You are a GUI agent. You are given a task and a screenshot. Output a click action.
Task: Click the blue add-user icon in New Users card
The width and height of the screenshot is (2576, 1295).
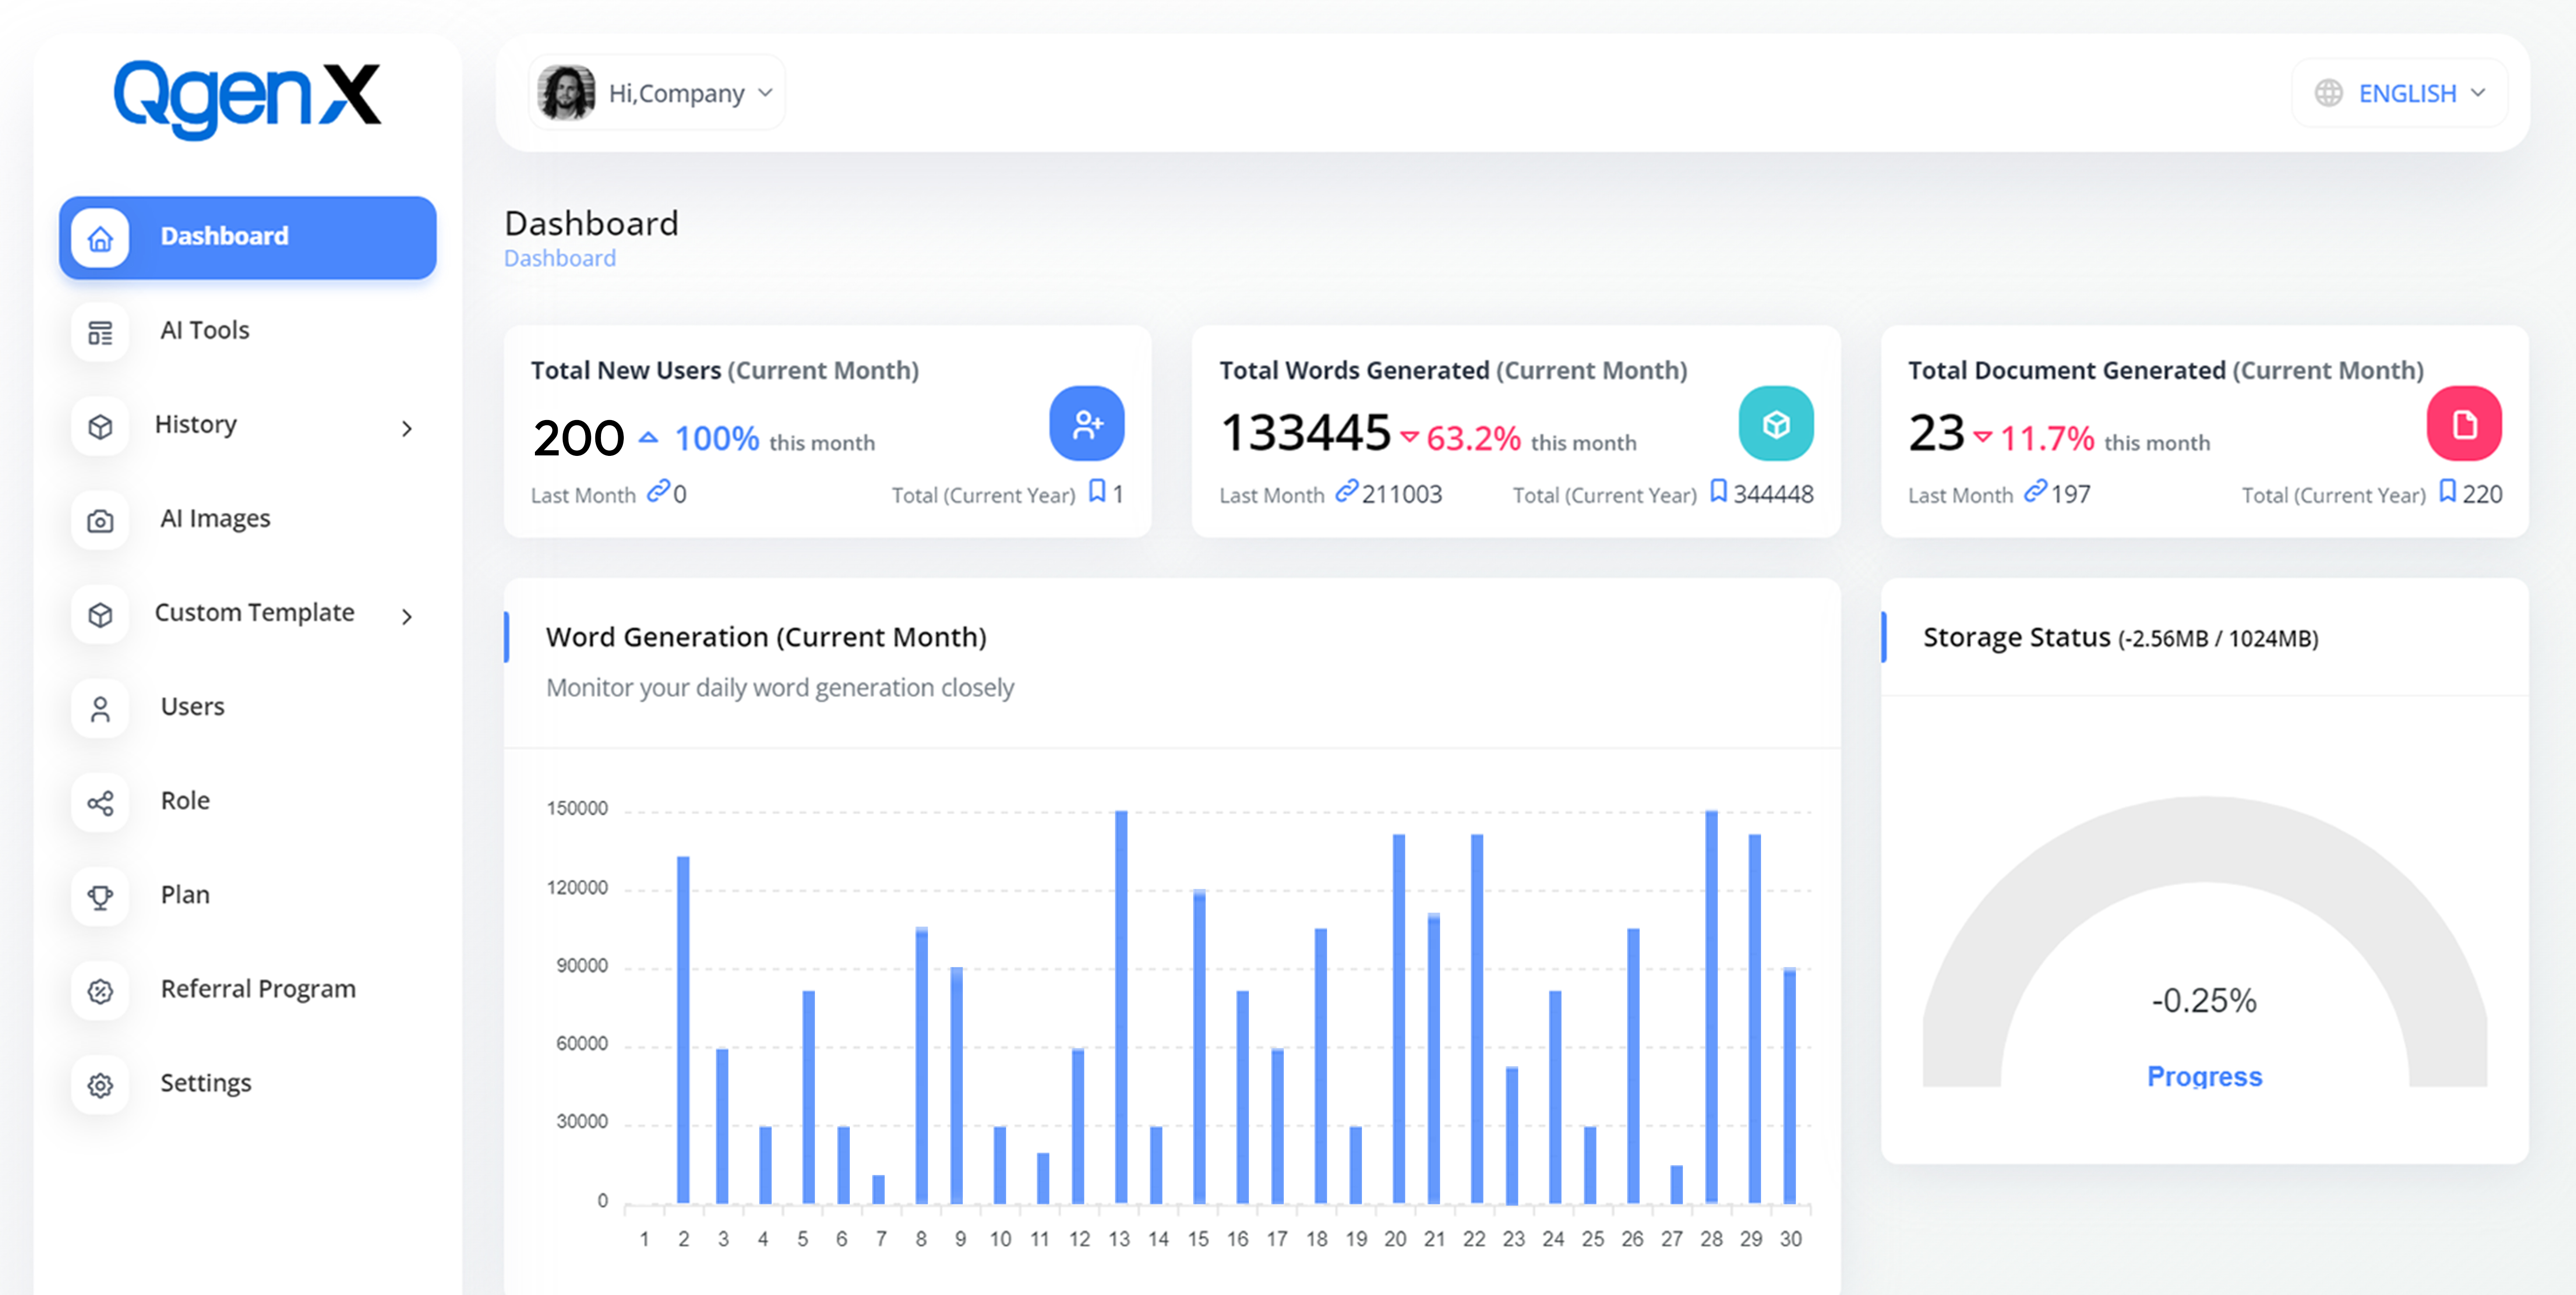[1087, 424]
